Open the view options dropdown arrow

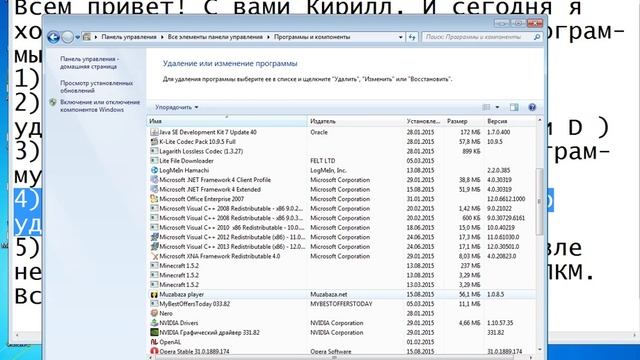pyautogui.click(x=497, y=107)
